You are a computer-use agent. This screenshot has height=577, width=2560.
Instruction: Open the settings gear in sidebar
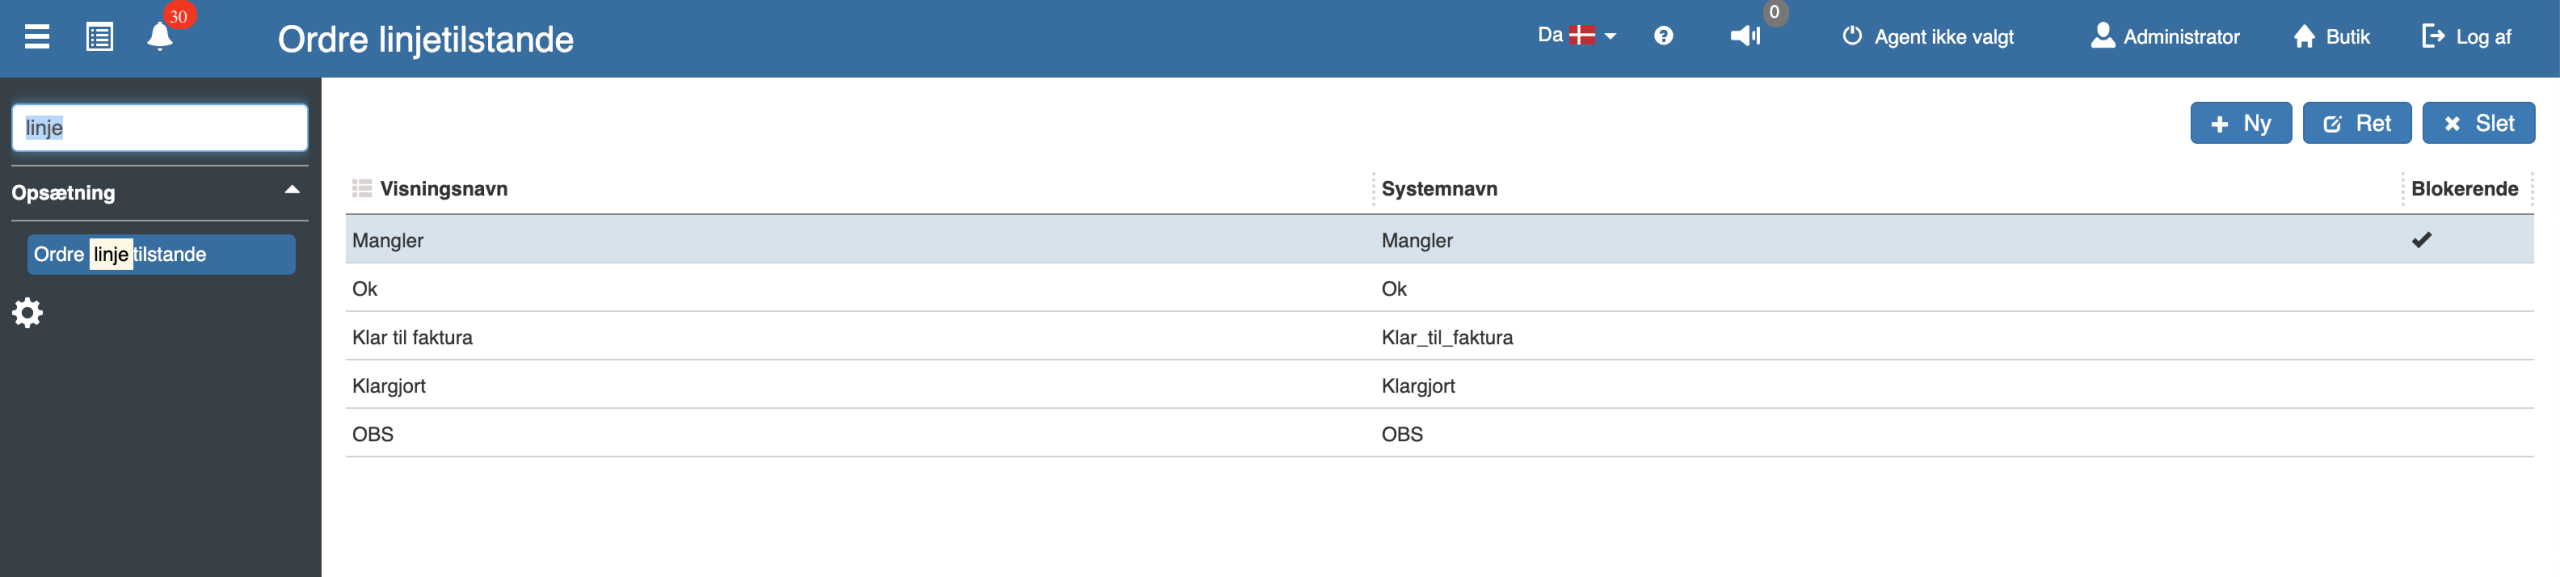coord(27,313)
